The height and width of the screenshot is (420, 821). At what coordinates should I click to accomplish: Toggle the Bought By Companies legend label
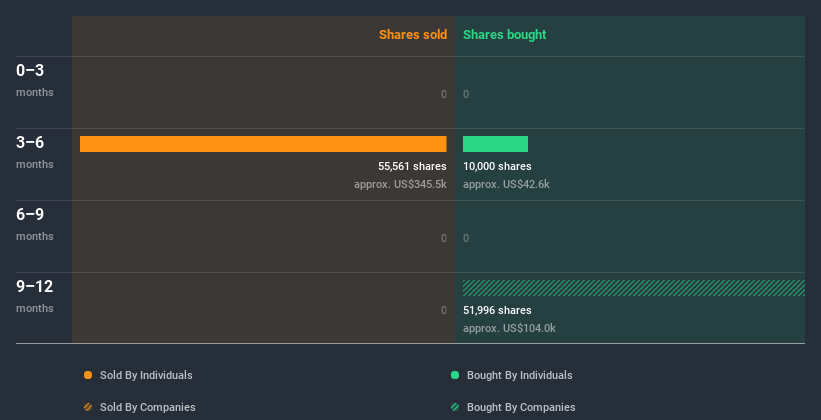tap(521, 407)
